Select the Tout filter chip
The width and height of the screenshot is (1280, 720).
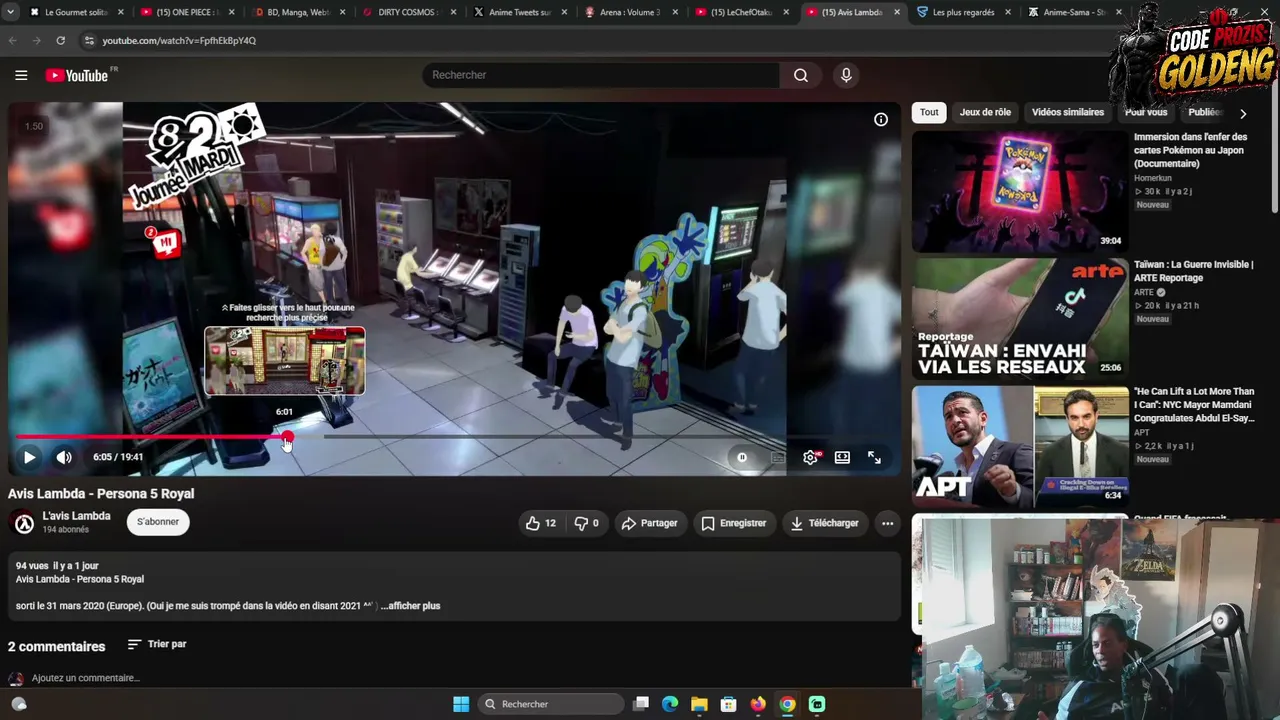(x=929, y=112)
